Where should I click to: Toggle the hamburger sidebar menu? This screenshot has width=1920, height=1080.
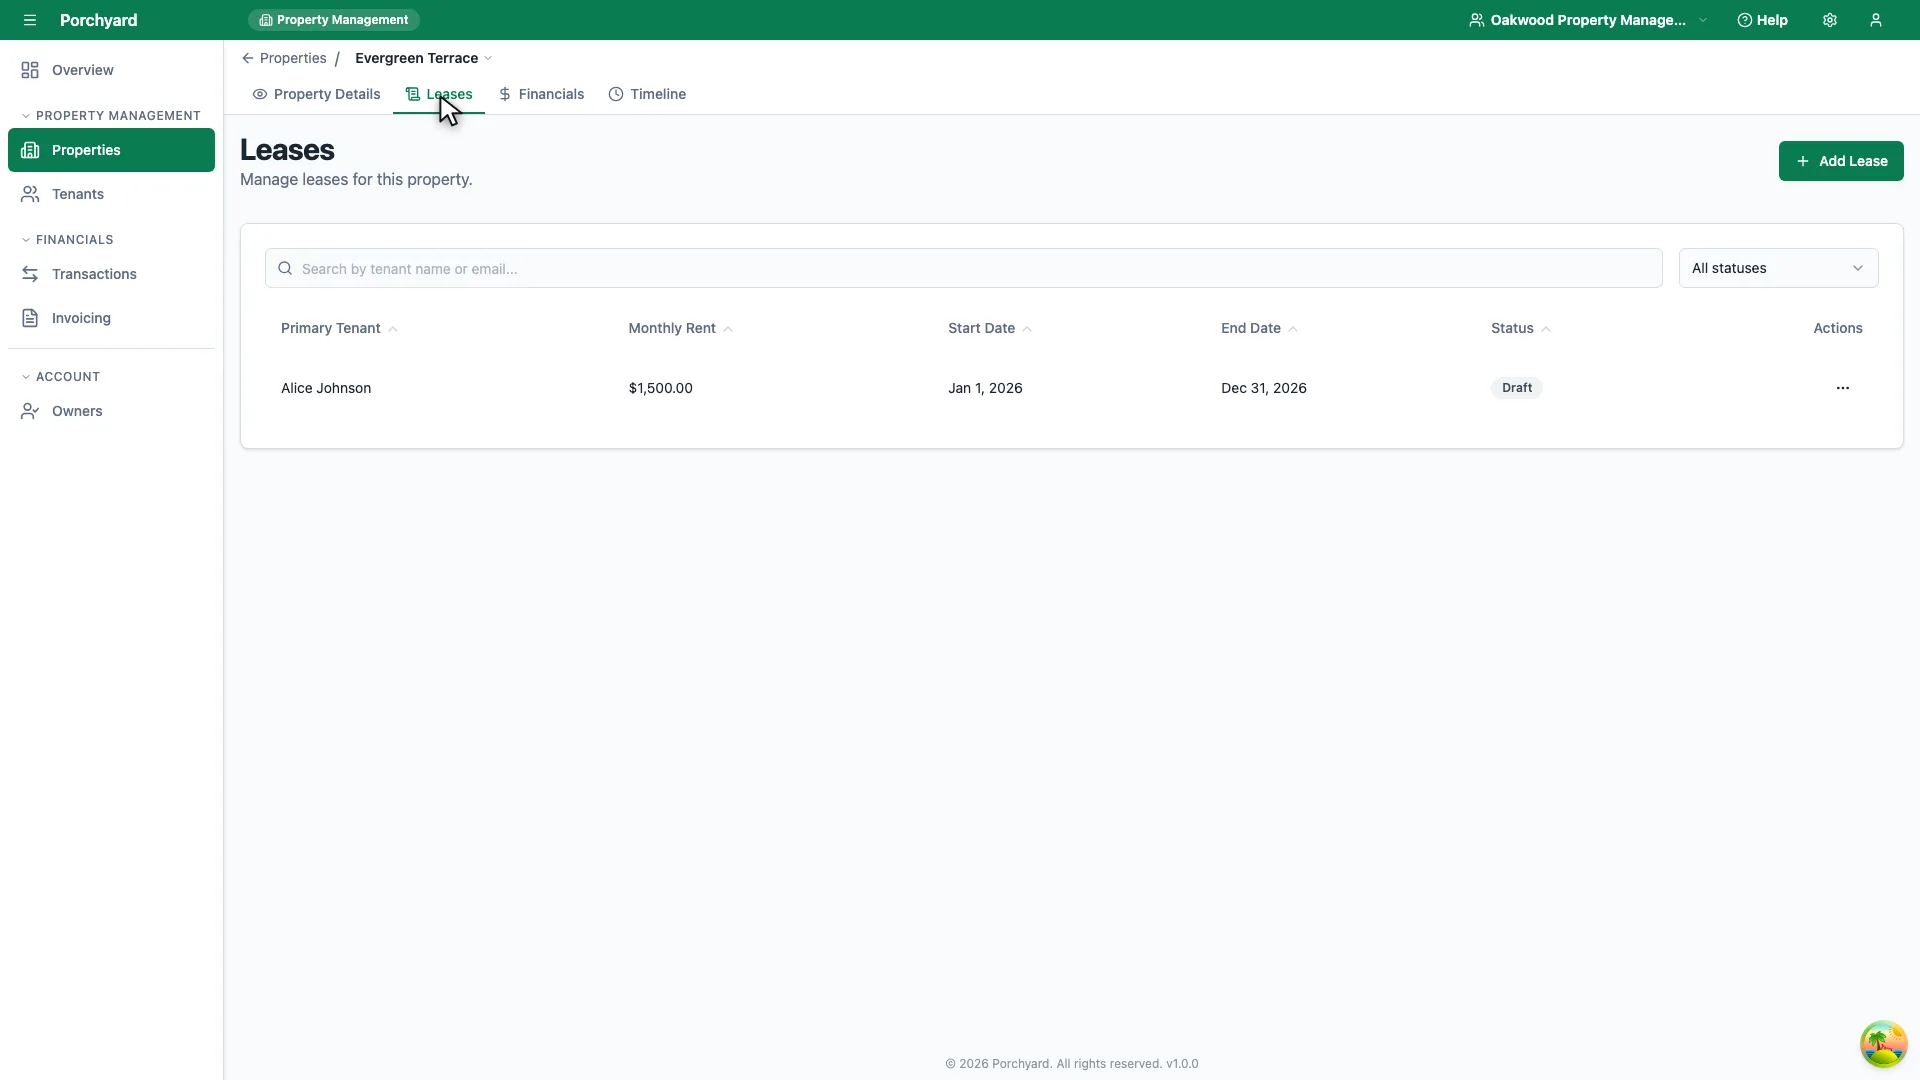coord(30,20)
